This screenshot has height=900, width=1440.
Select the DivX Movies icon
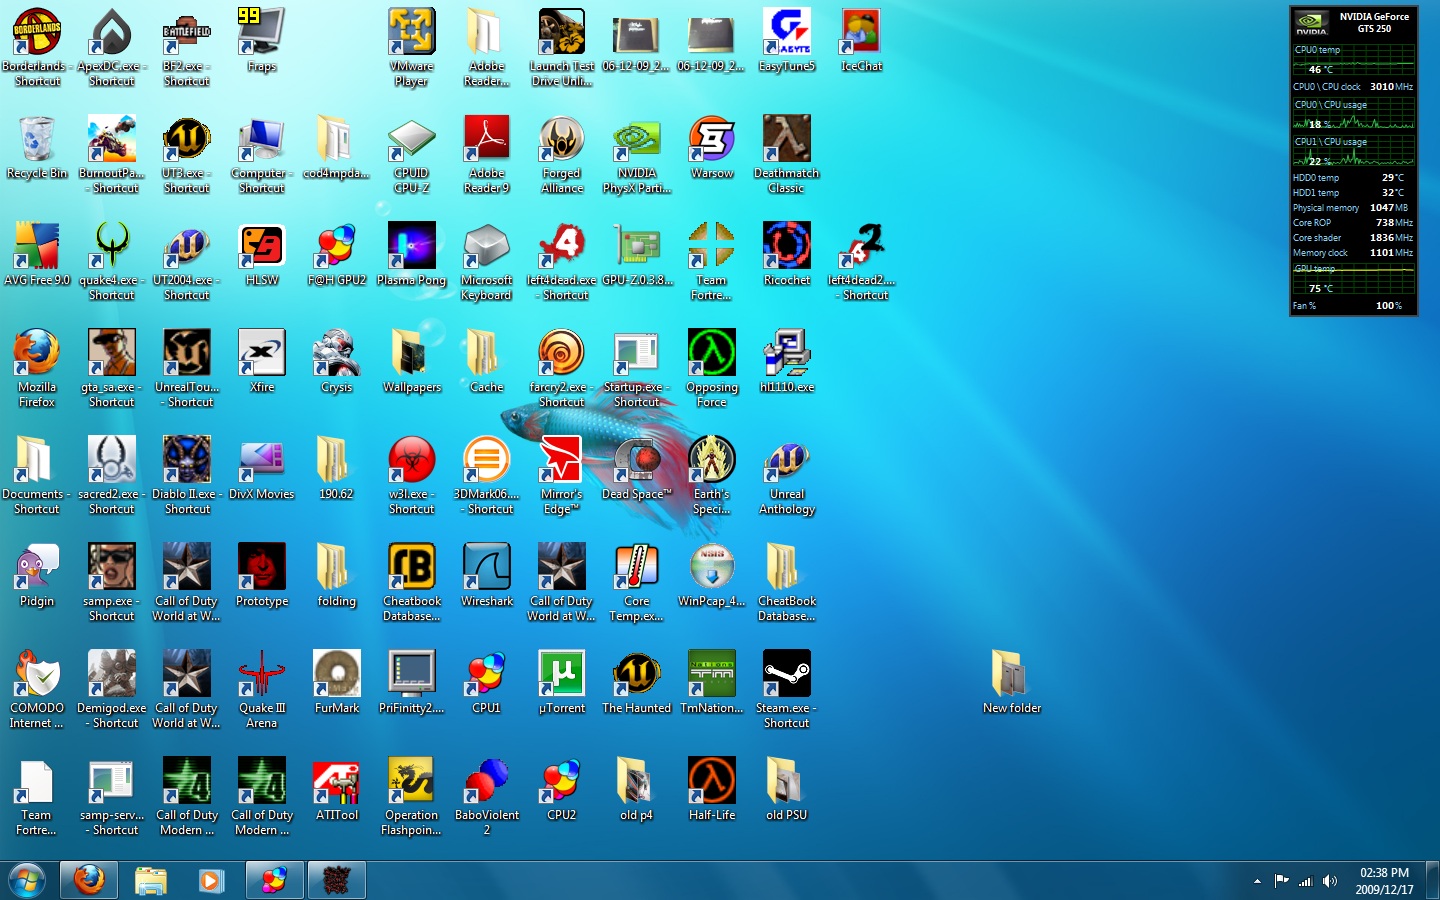click(262, 460)
